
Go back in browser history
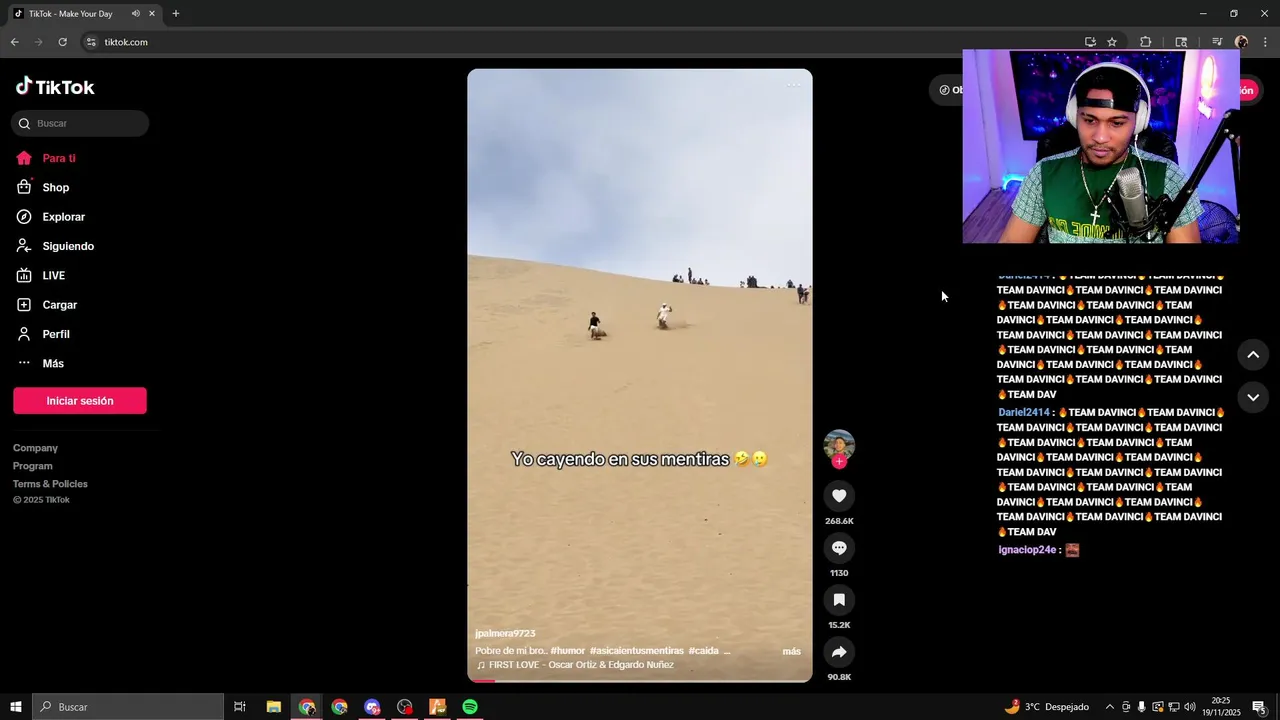tap(14, 42)
